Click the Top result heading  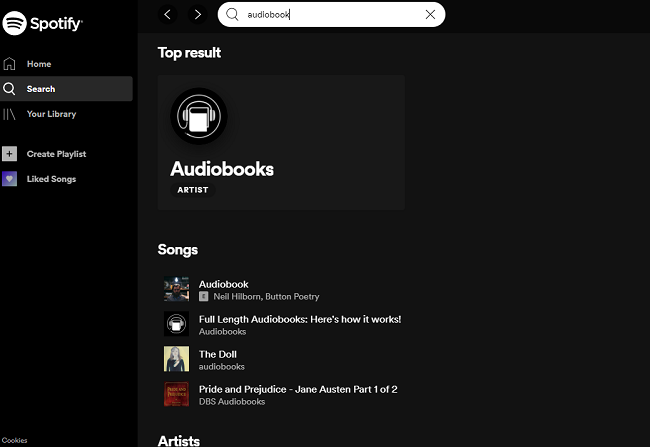[189, 53]
